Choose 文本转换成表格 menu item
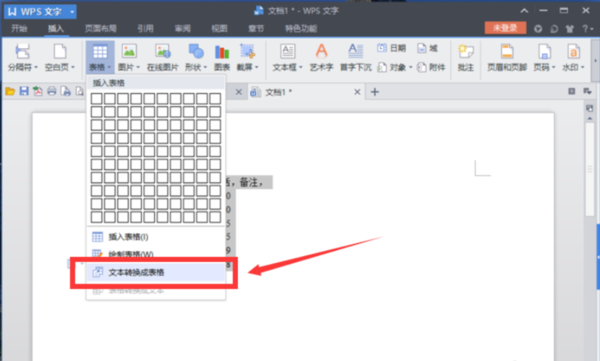 point(156,272)
